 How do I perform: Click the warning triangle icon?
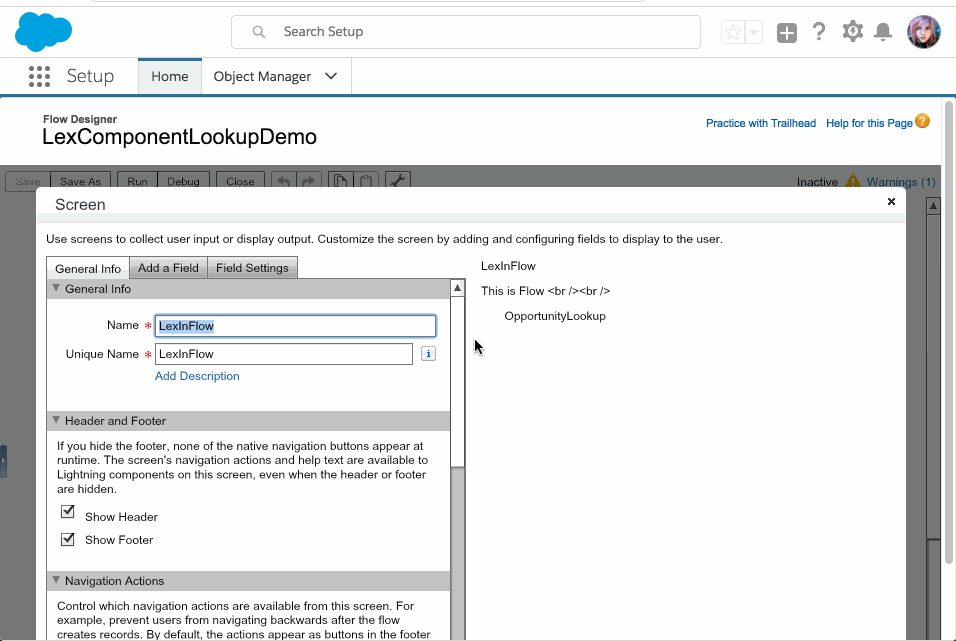click(x=853, y=181)
